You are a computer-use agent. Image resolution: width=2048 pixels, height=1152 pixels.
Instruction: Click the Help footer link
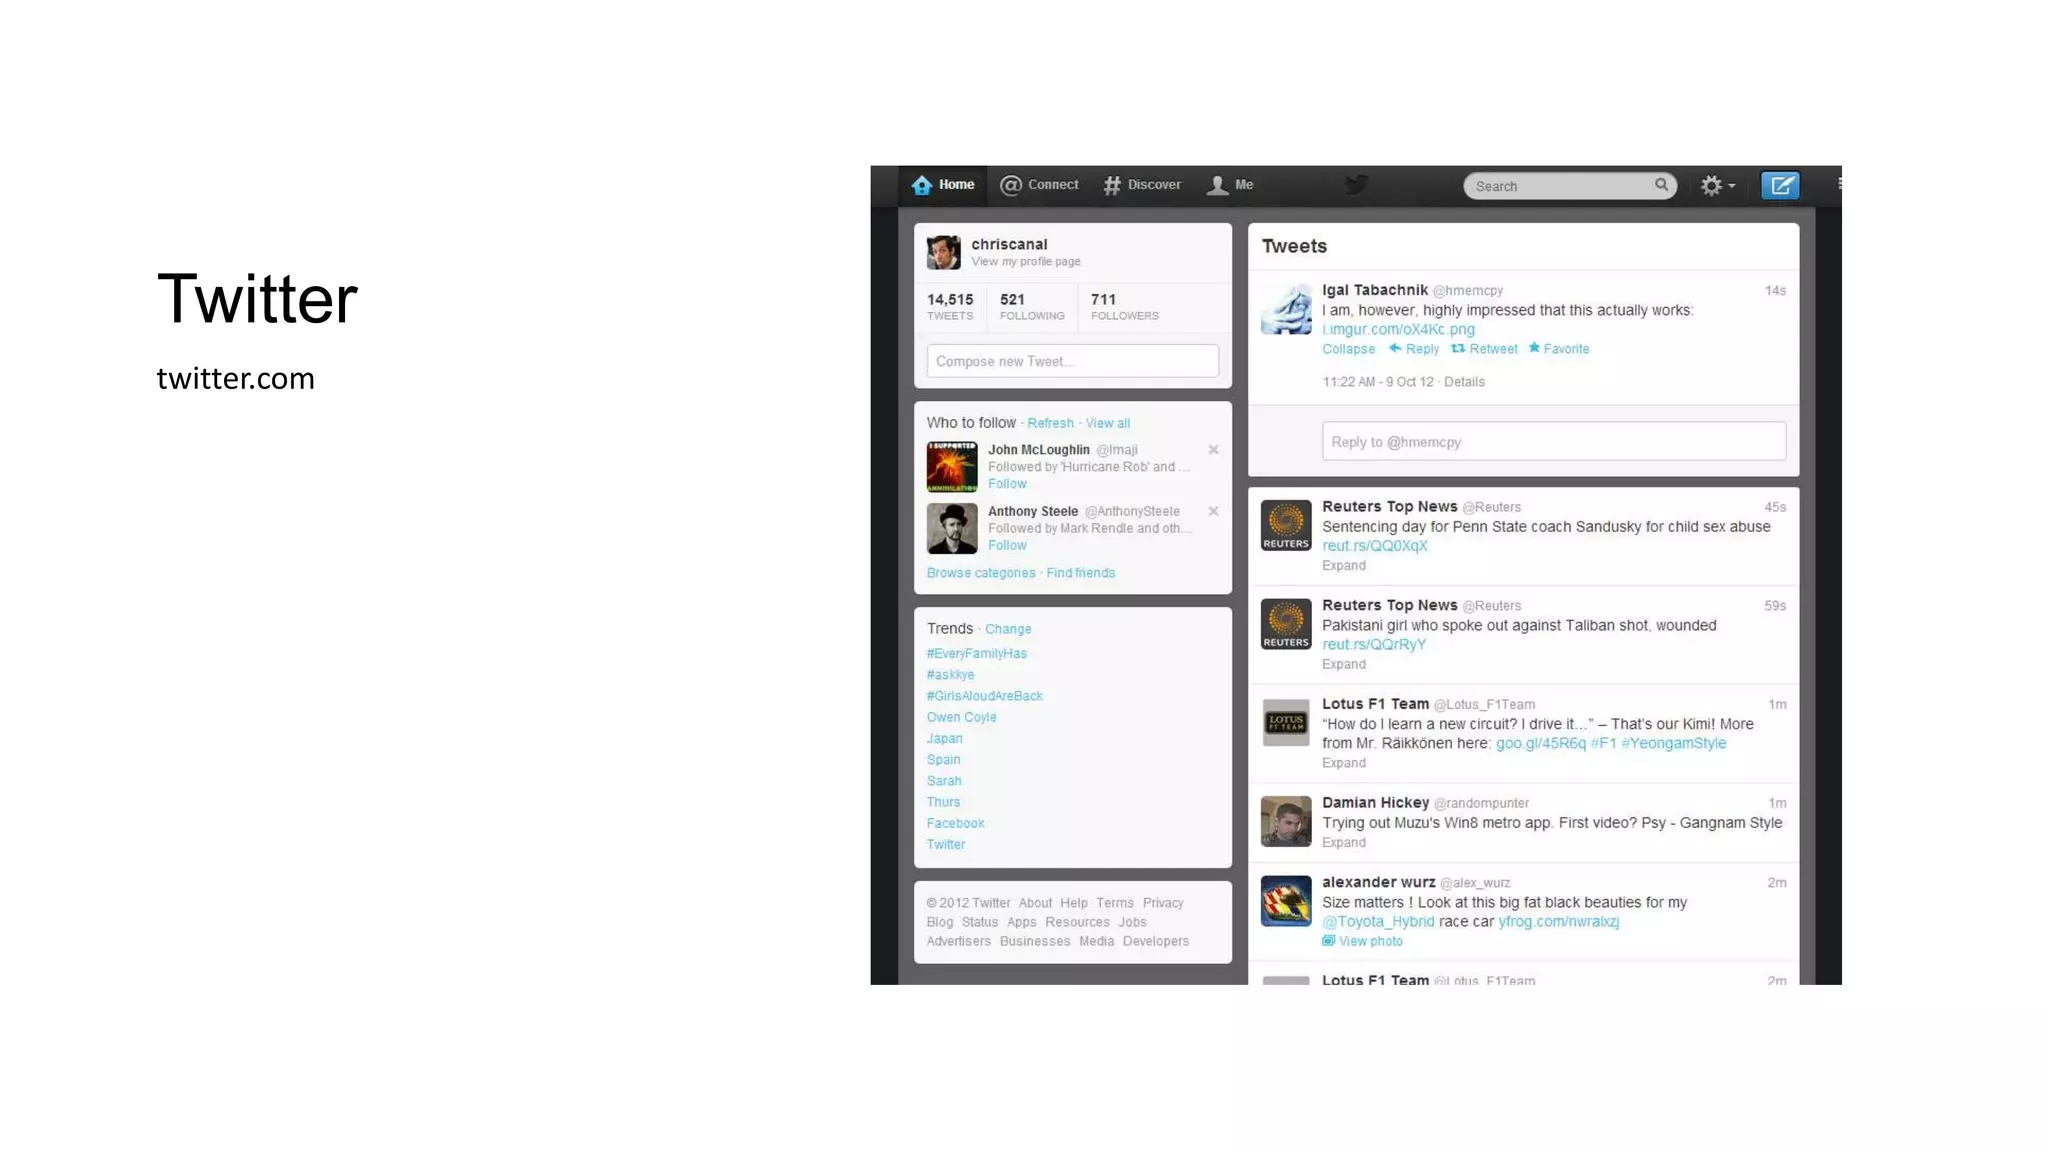coord(1073,903)
